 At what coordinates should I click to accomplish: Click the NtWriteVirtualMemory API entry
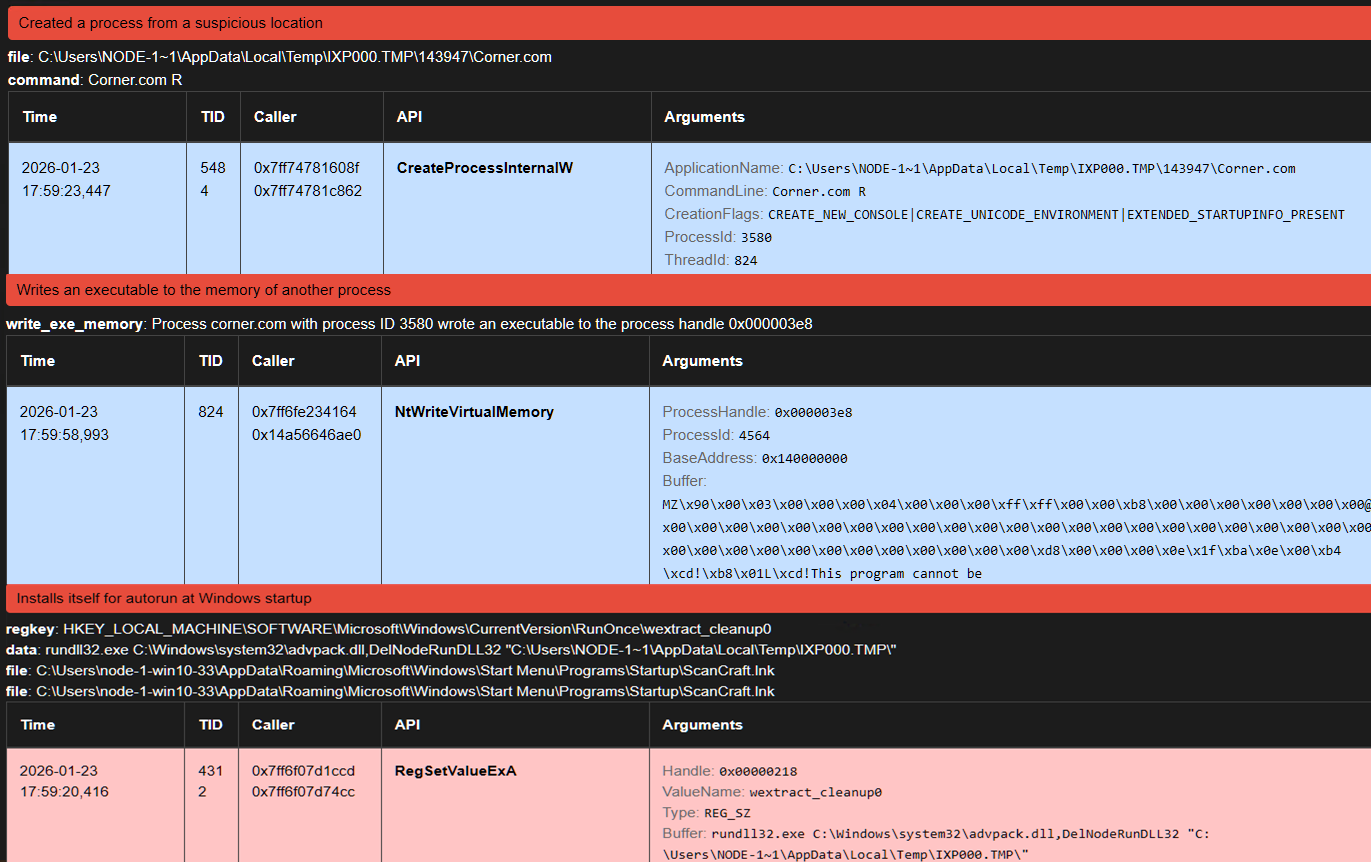tap(473, 412)
